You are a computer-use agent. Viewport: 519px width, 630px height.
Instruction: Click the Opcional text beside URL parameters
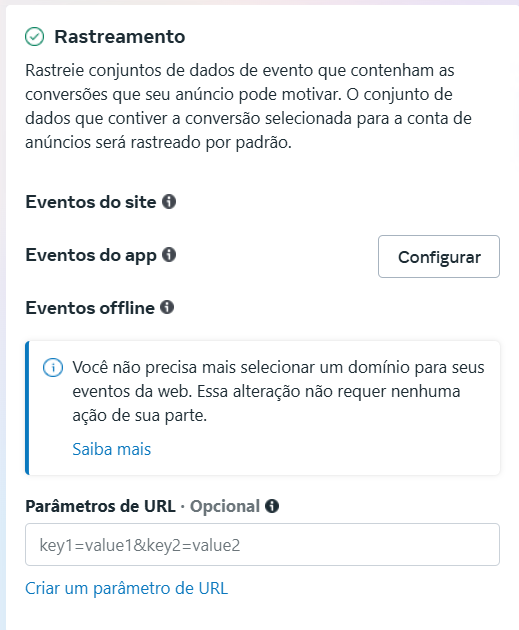(x=225, y=507)
